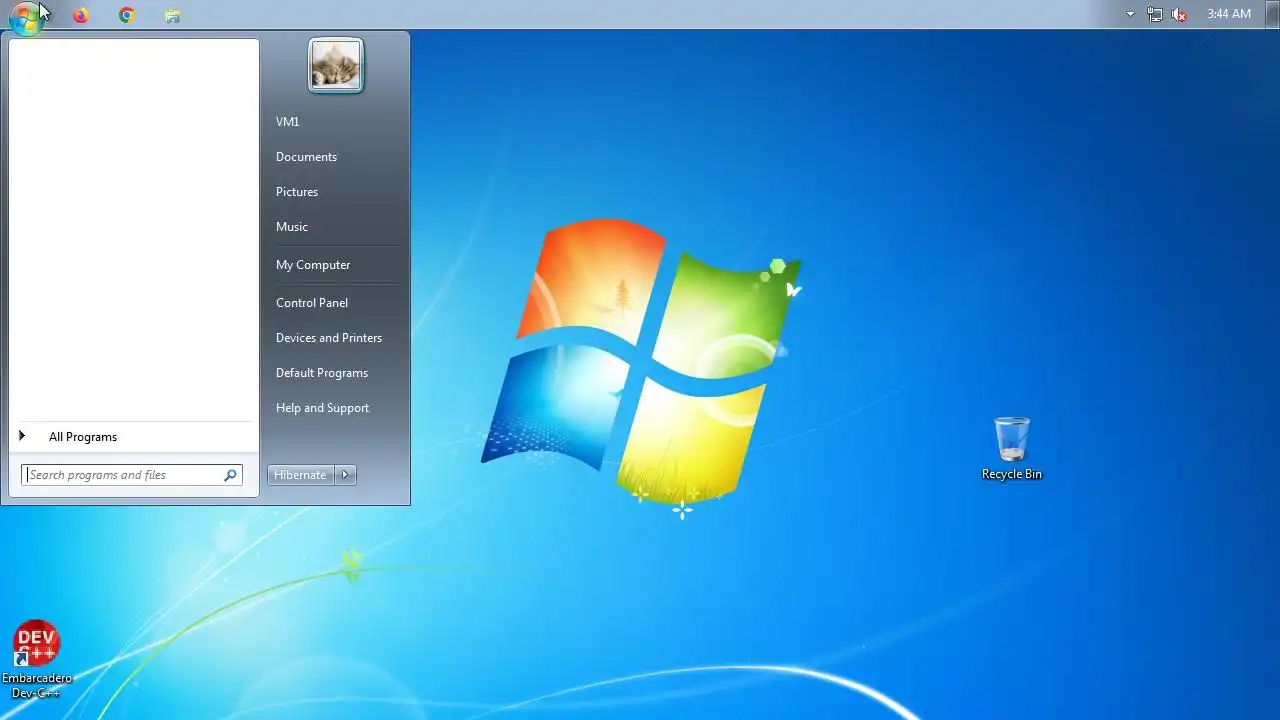
Task: Click the user account cat picture
Action: (336, 66)
